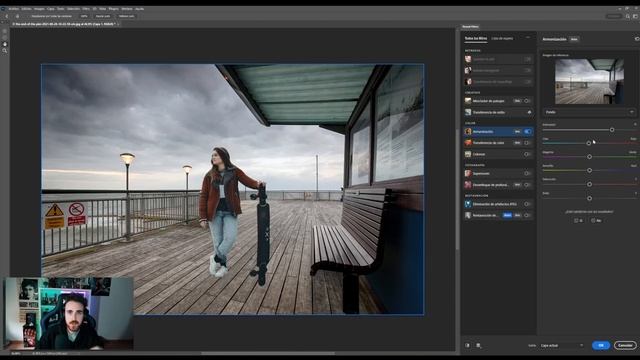This screenshot has height=360, width=640.
Task: Download Transferencia de estilo via cloud icon
Action: 529,112
